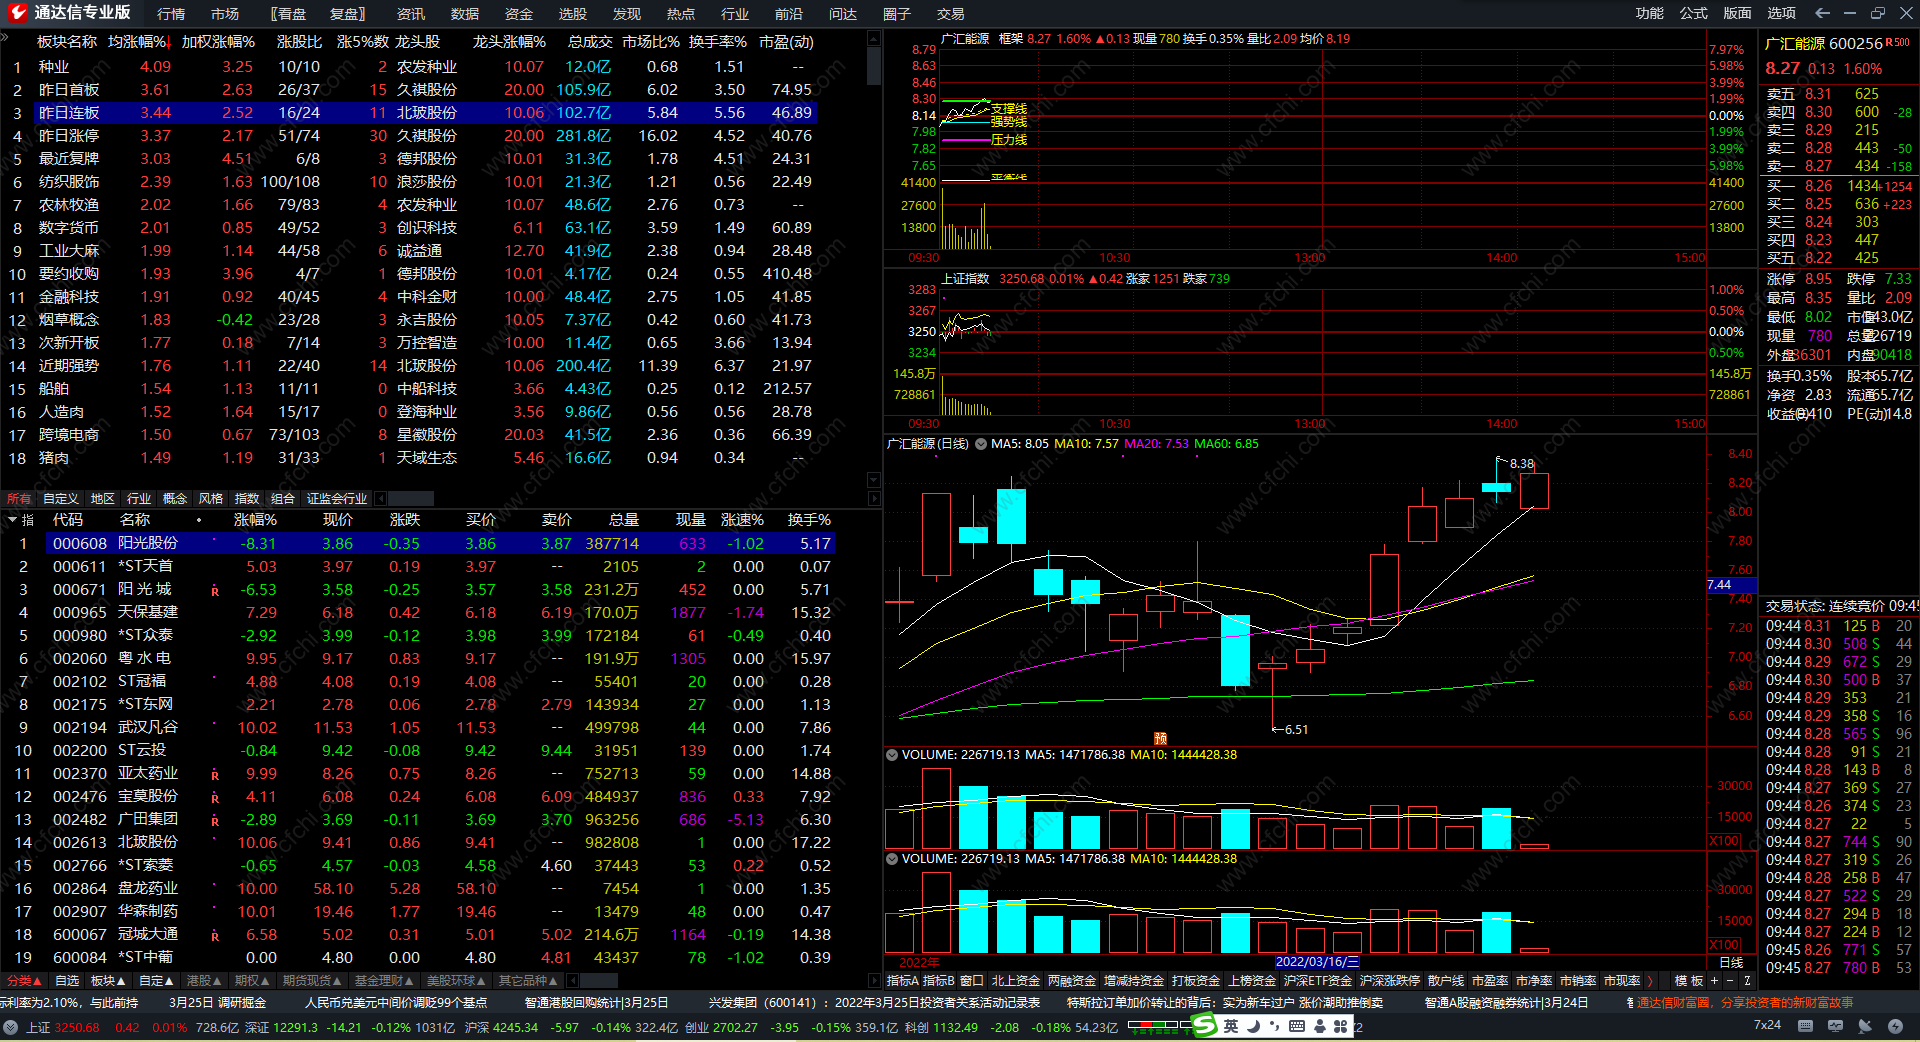The height and width of the screenshot is (1042, 1920).
Task: Open the 资讯 menu
Action: [x=411, y=14]
